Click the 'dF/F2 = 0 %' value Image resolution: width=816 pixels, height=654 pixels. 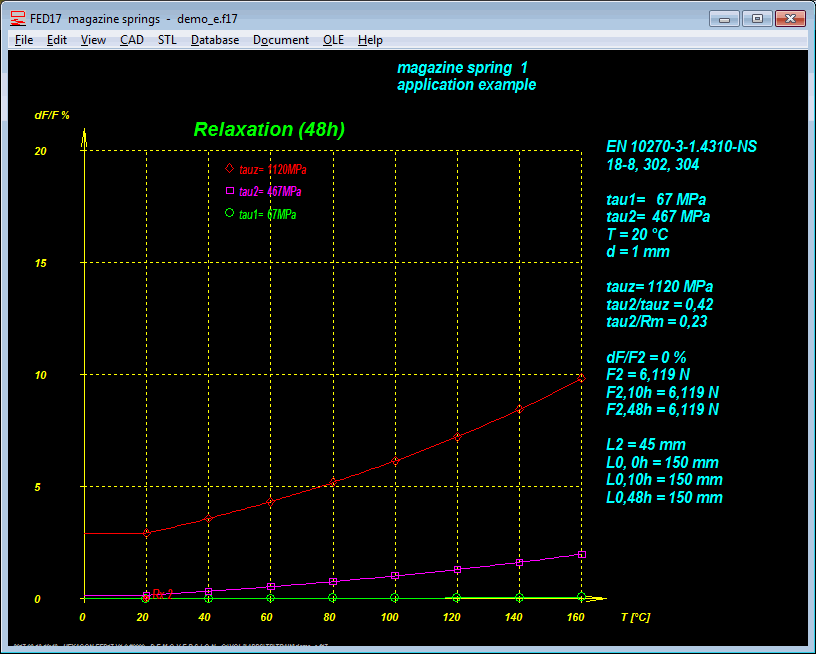click(646, 357)
